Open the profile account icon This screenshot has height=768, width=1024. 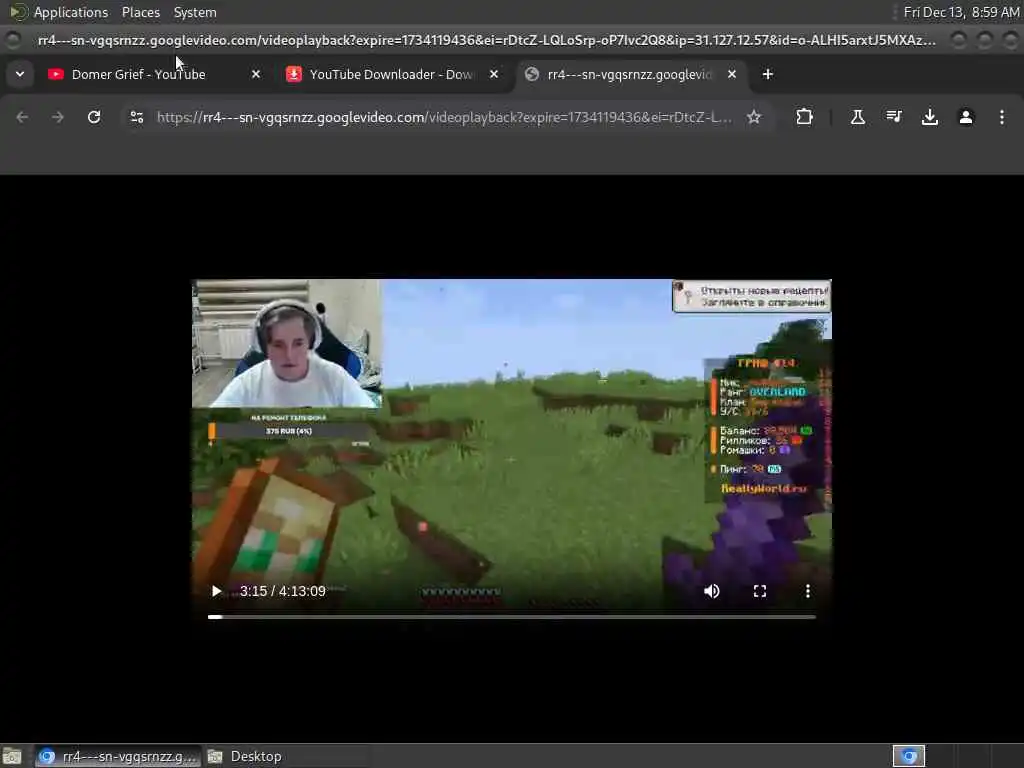click(966, 118)
